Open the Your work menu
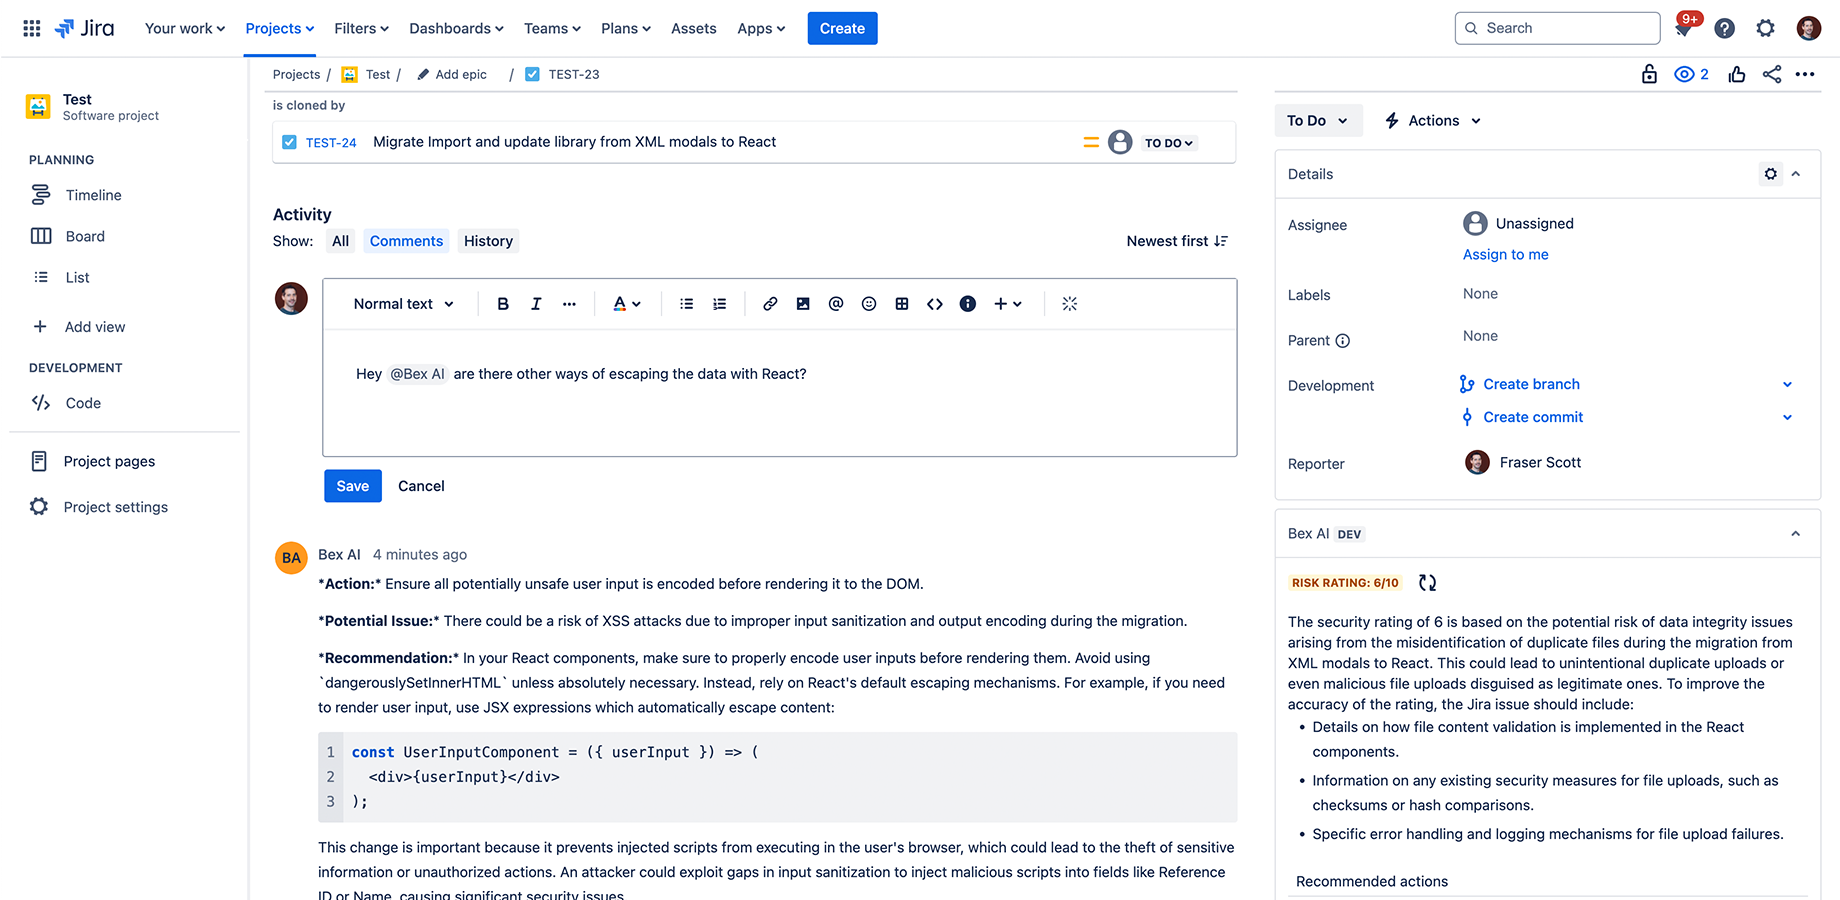Viewport: 1840px width, 900px height. pyautogui.click(x=185, y=28)
